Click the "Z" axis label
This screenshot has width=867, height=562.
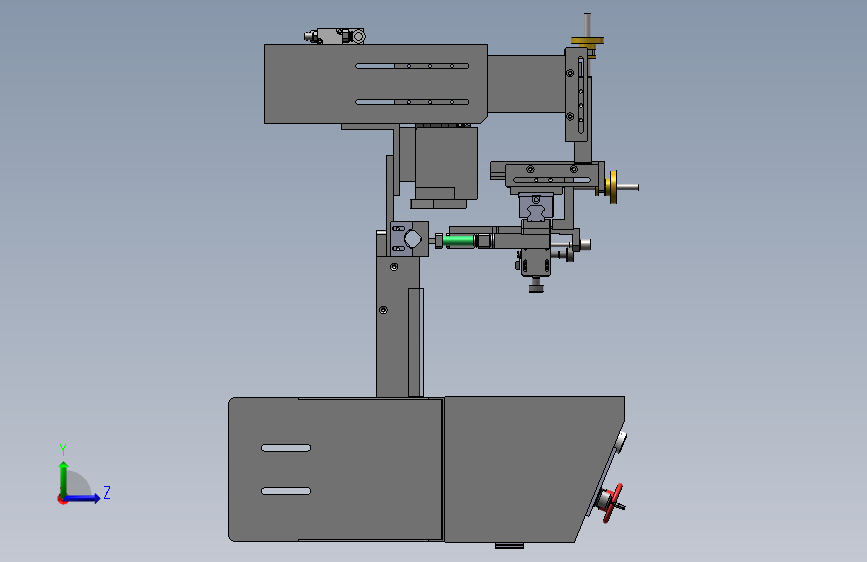pyautogui.click(x=107, y=492)
